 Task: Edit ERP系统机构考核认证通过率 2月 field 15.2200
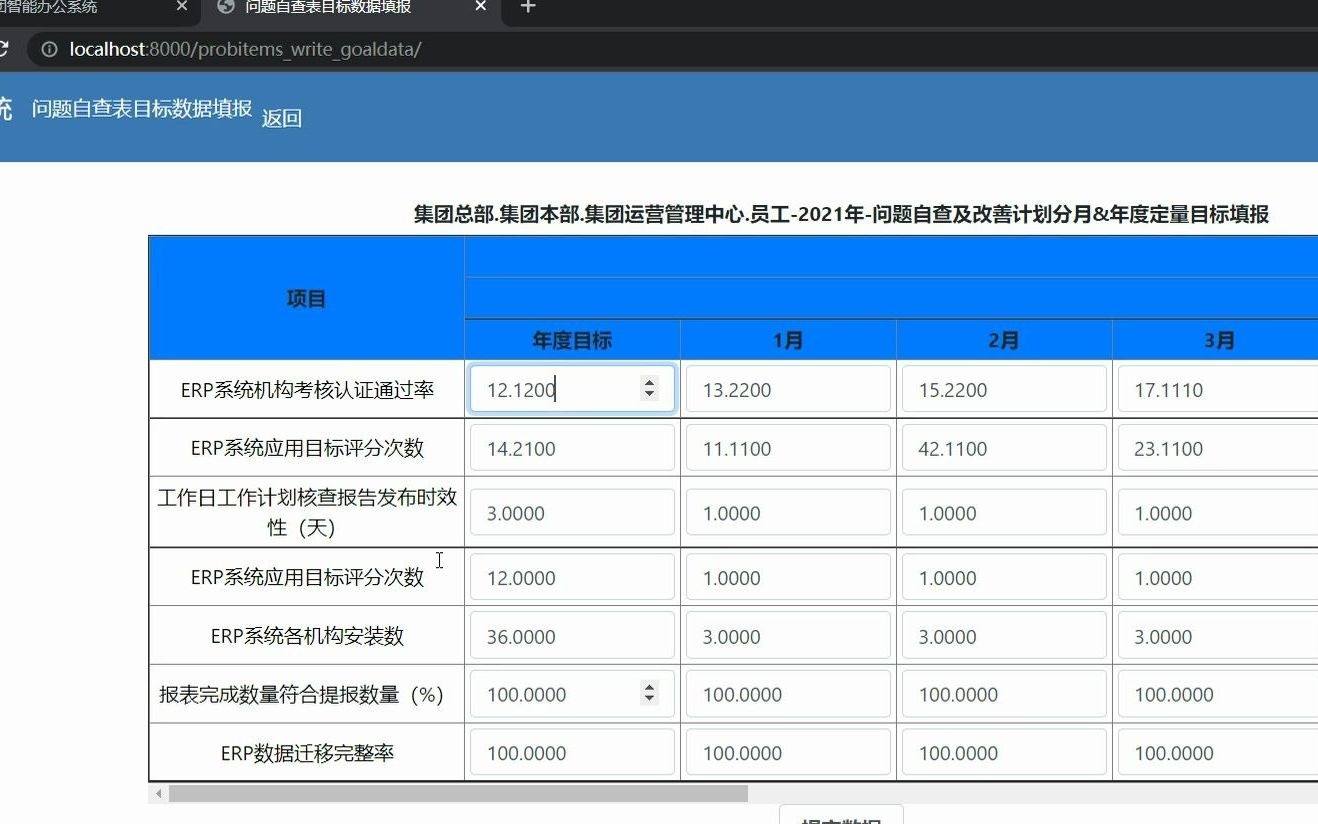tap(1004, 390)
